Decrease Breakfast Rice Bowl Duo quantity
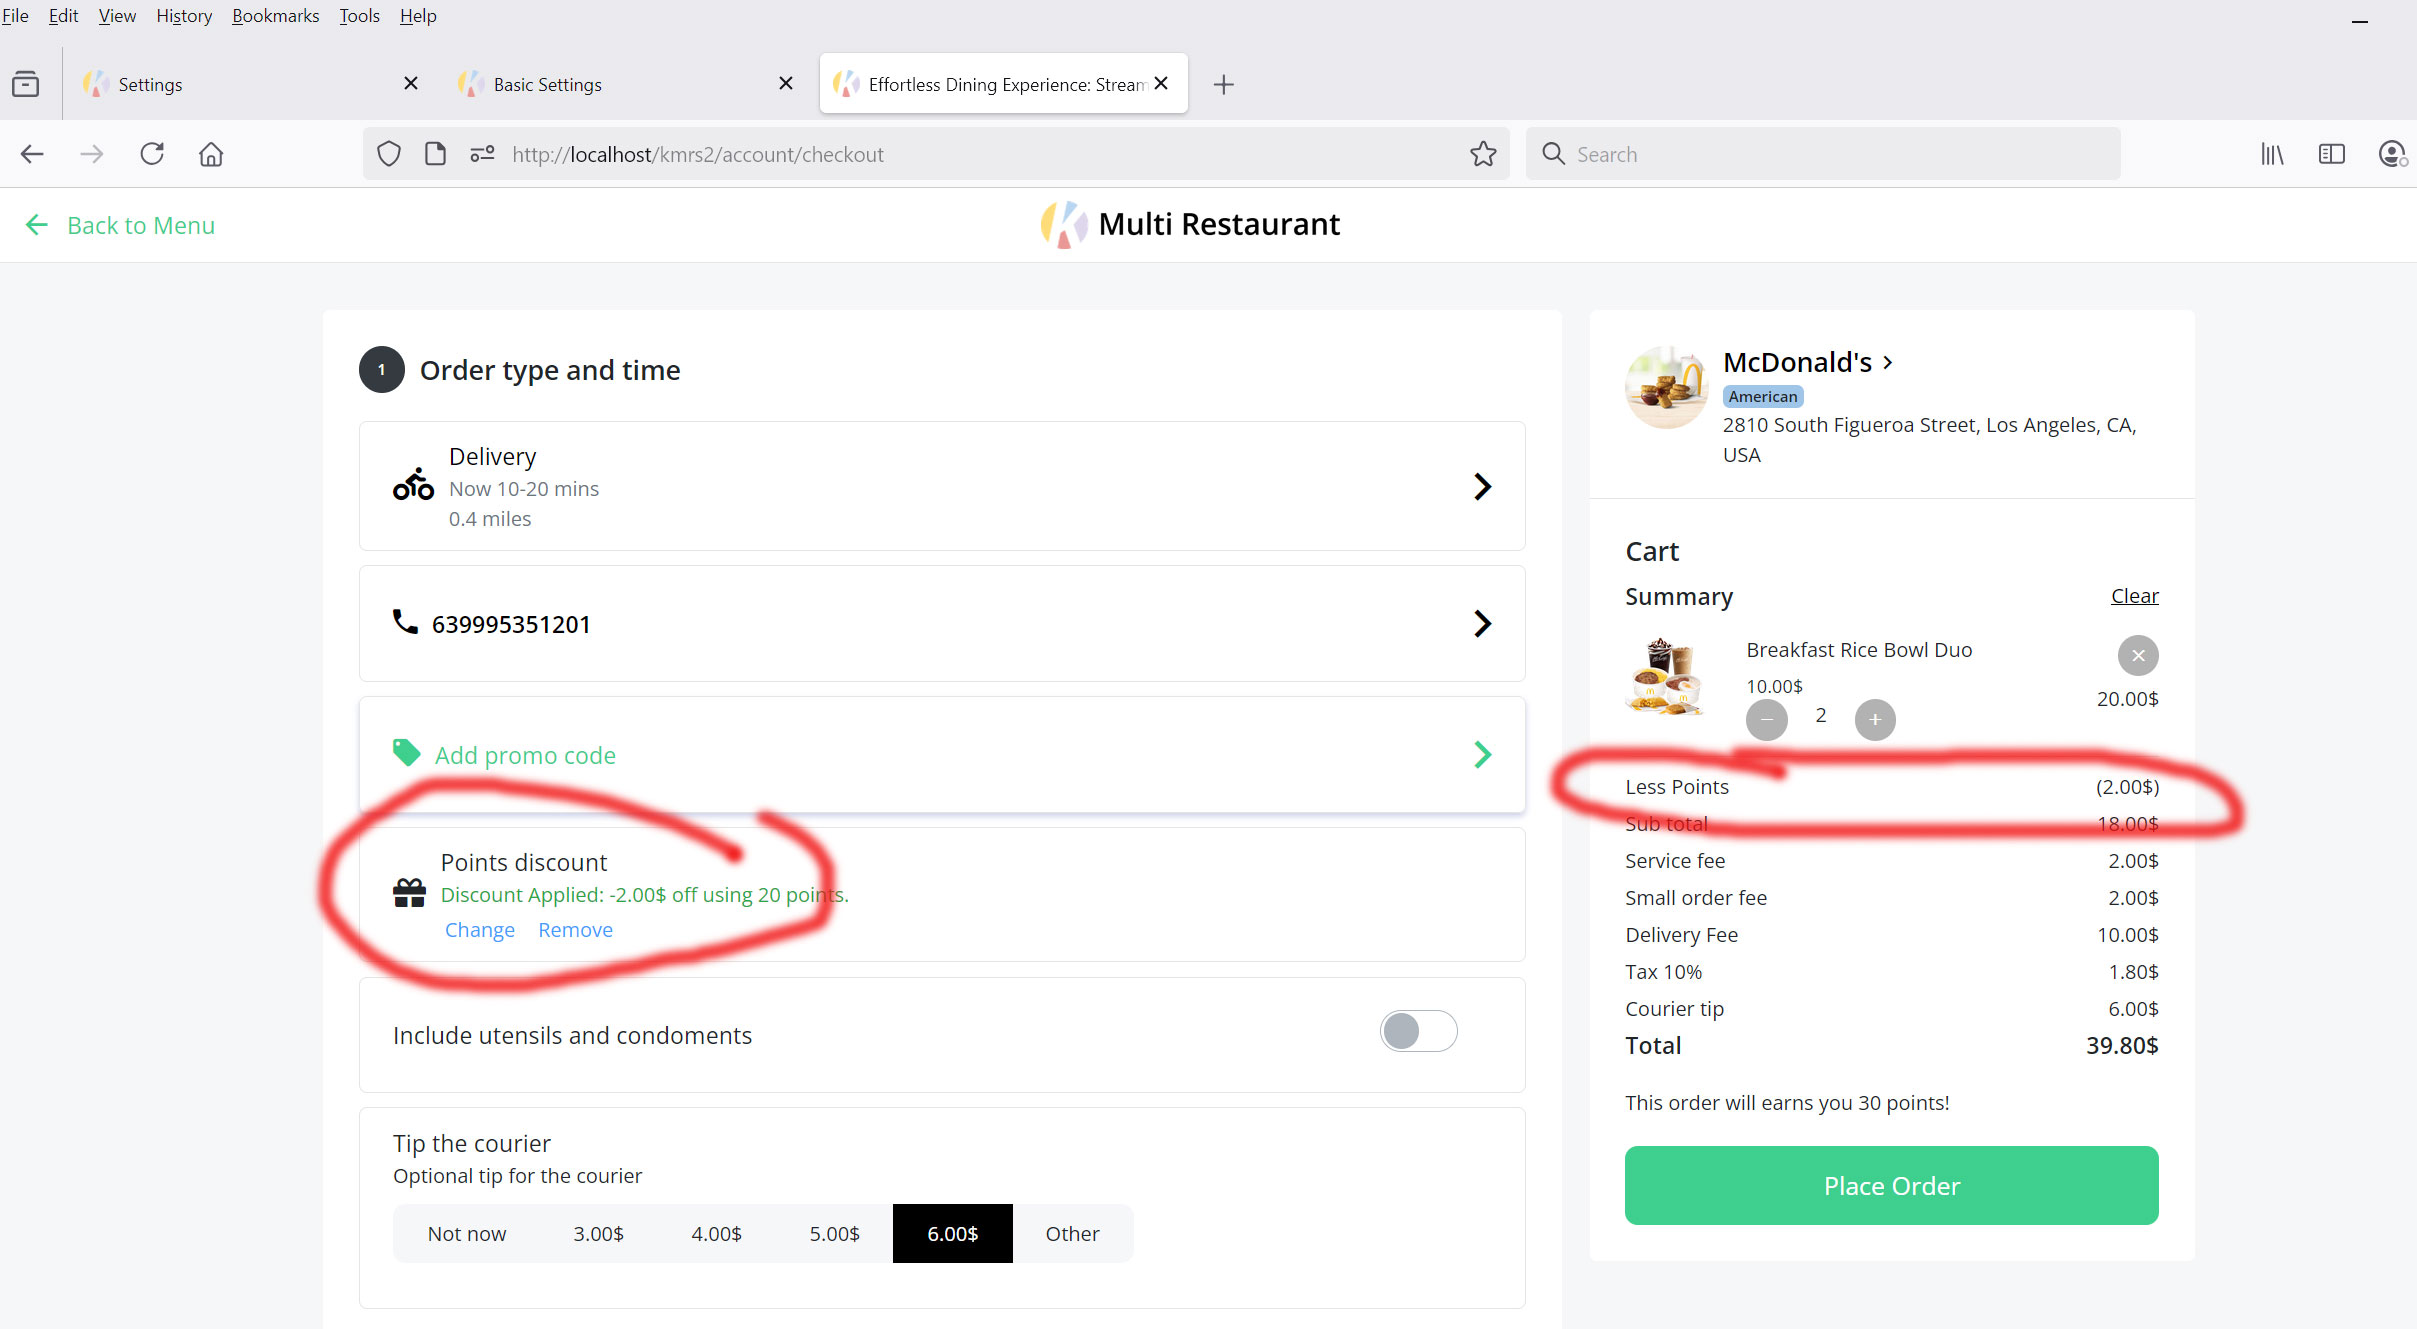 [1767, 720]
